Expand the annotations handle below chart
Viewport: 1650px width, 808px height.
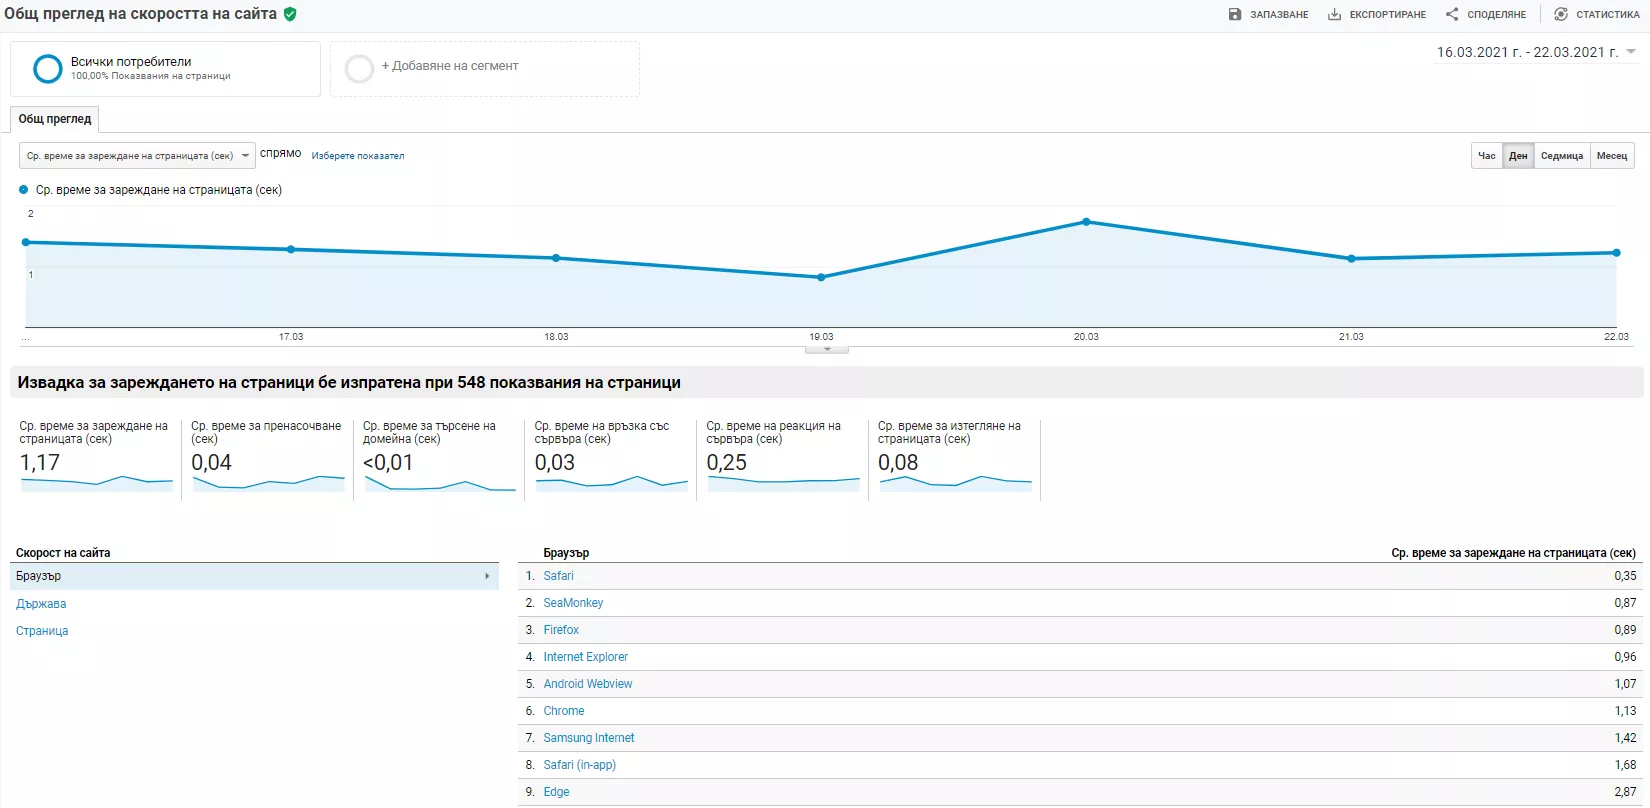(x=827, y=349)
